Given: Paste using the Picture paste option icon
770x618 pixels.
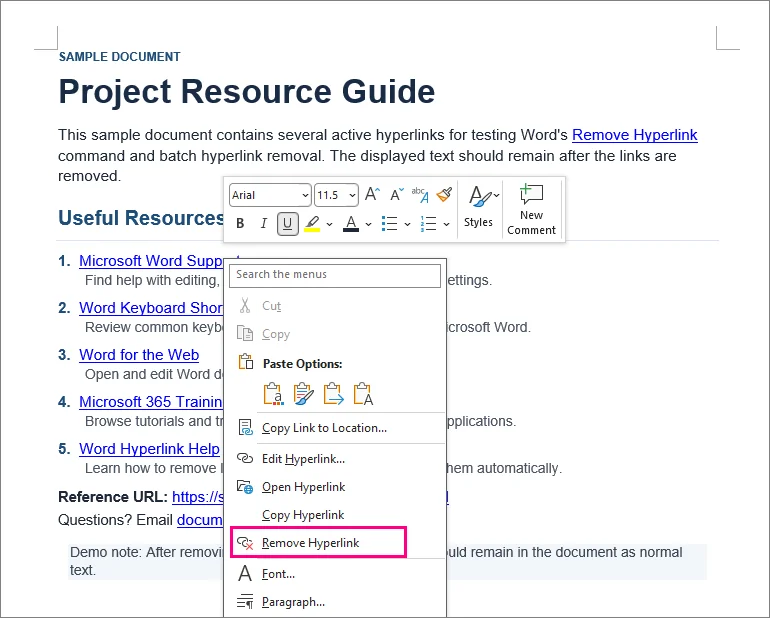Looking at the screenshot, I should pos(333,394).
